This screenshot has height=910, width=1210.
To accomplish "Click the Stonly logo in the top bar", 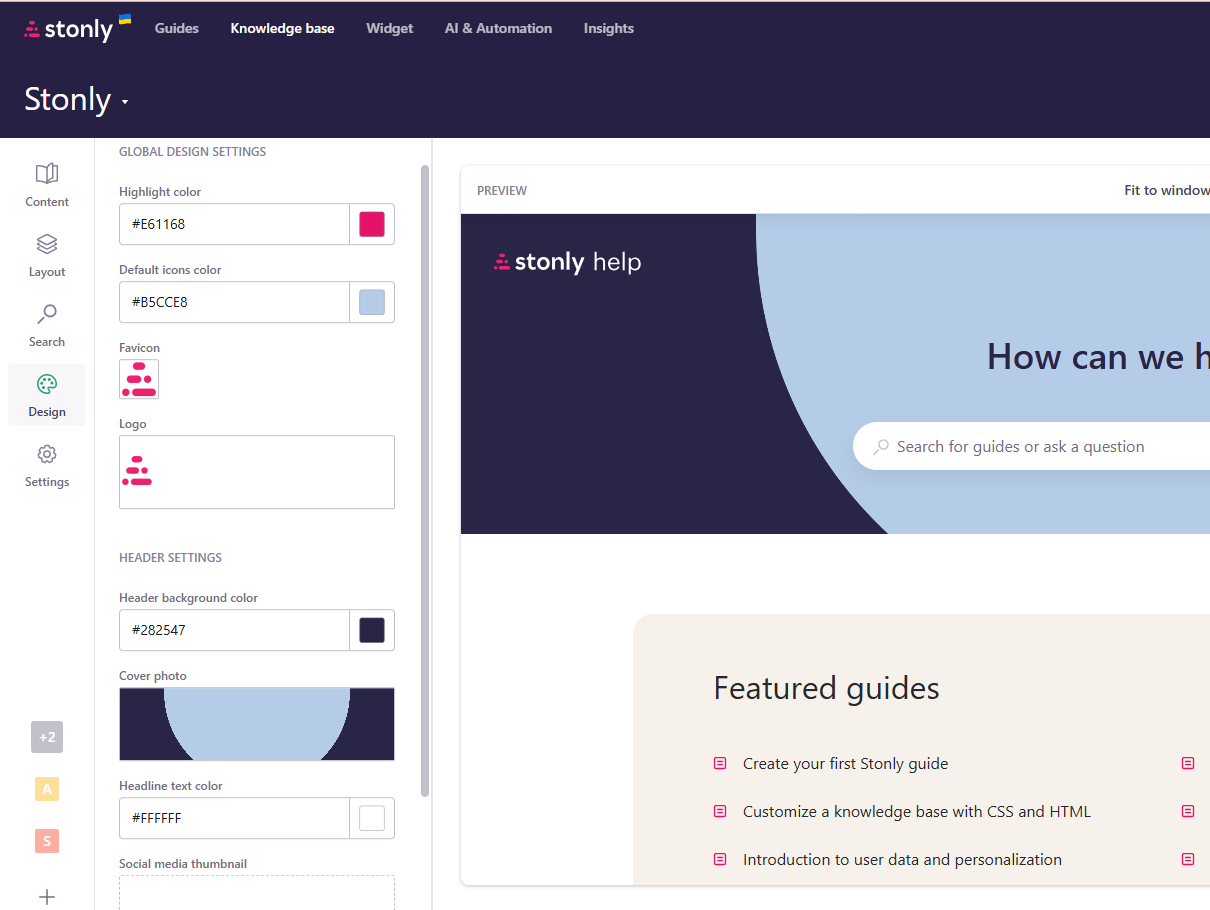I will point(70,28).
